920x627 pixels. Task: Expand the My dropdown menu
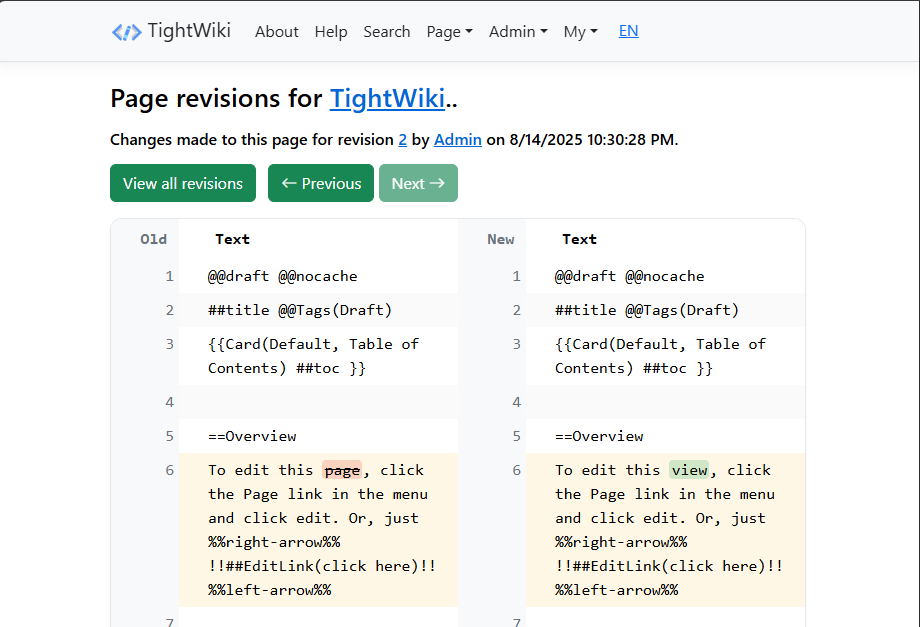click(x=580, y=32)
